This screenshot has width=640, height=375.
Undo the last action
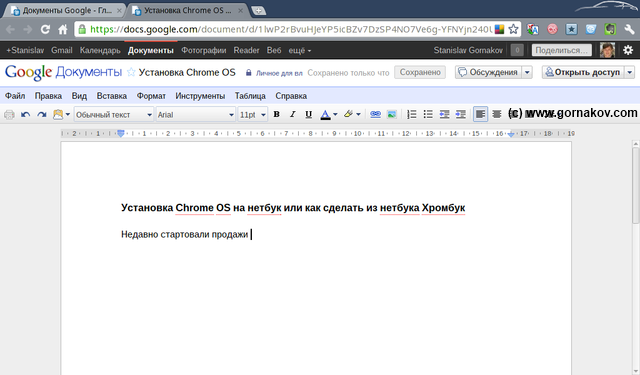(x=25, y=115)
